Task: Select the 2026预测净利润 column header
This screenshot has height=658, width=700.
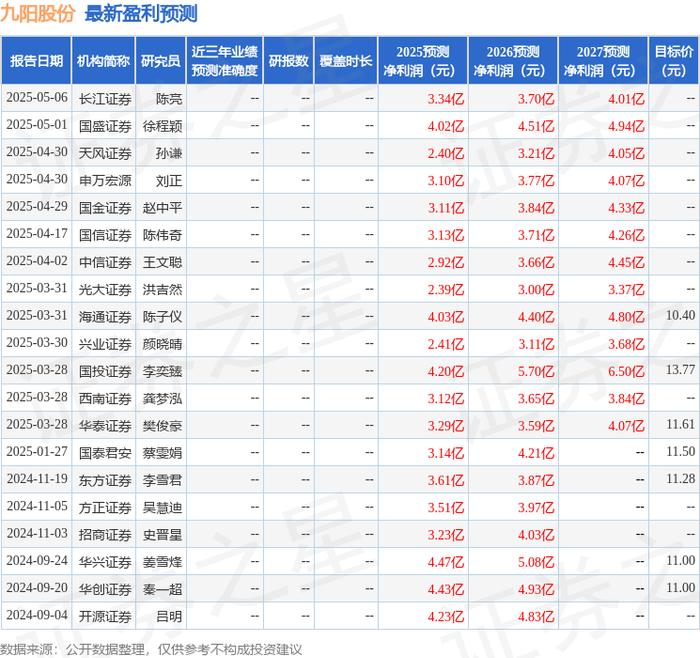Action: pyautogui.click(x=513, y=61)
